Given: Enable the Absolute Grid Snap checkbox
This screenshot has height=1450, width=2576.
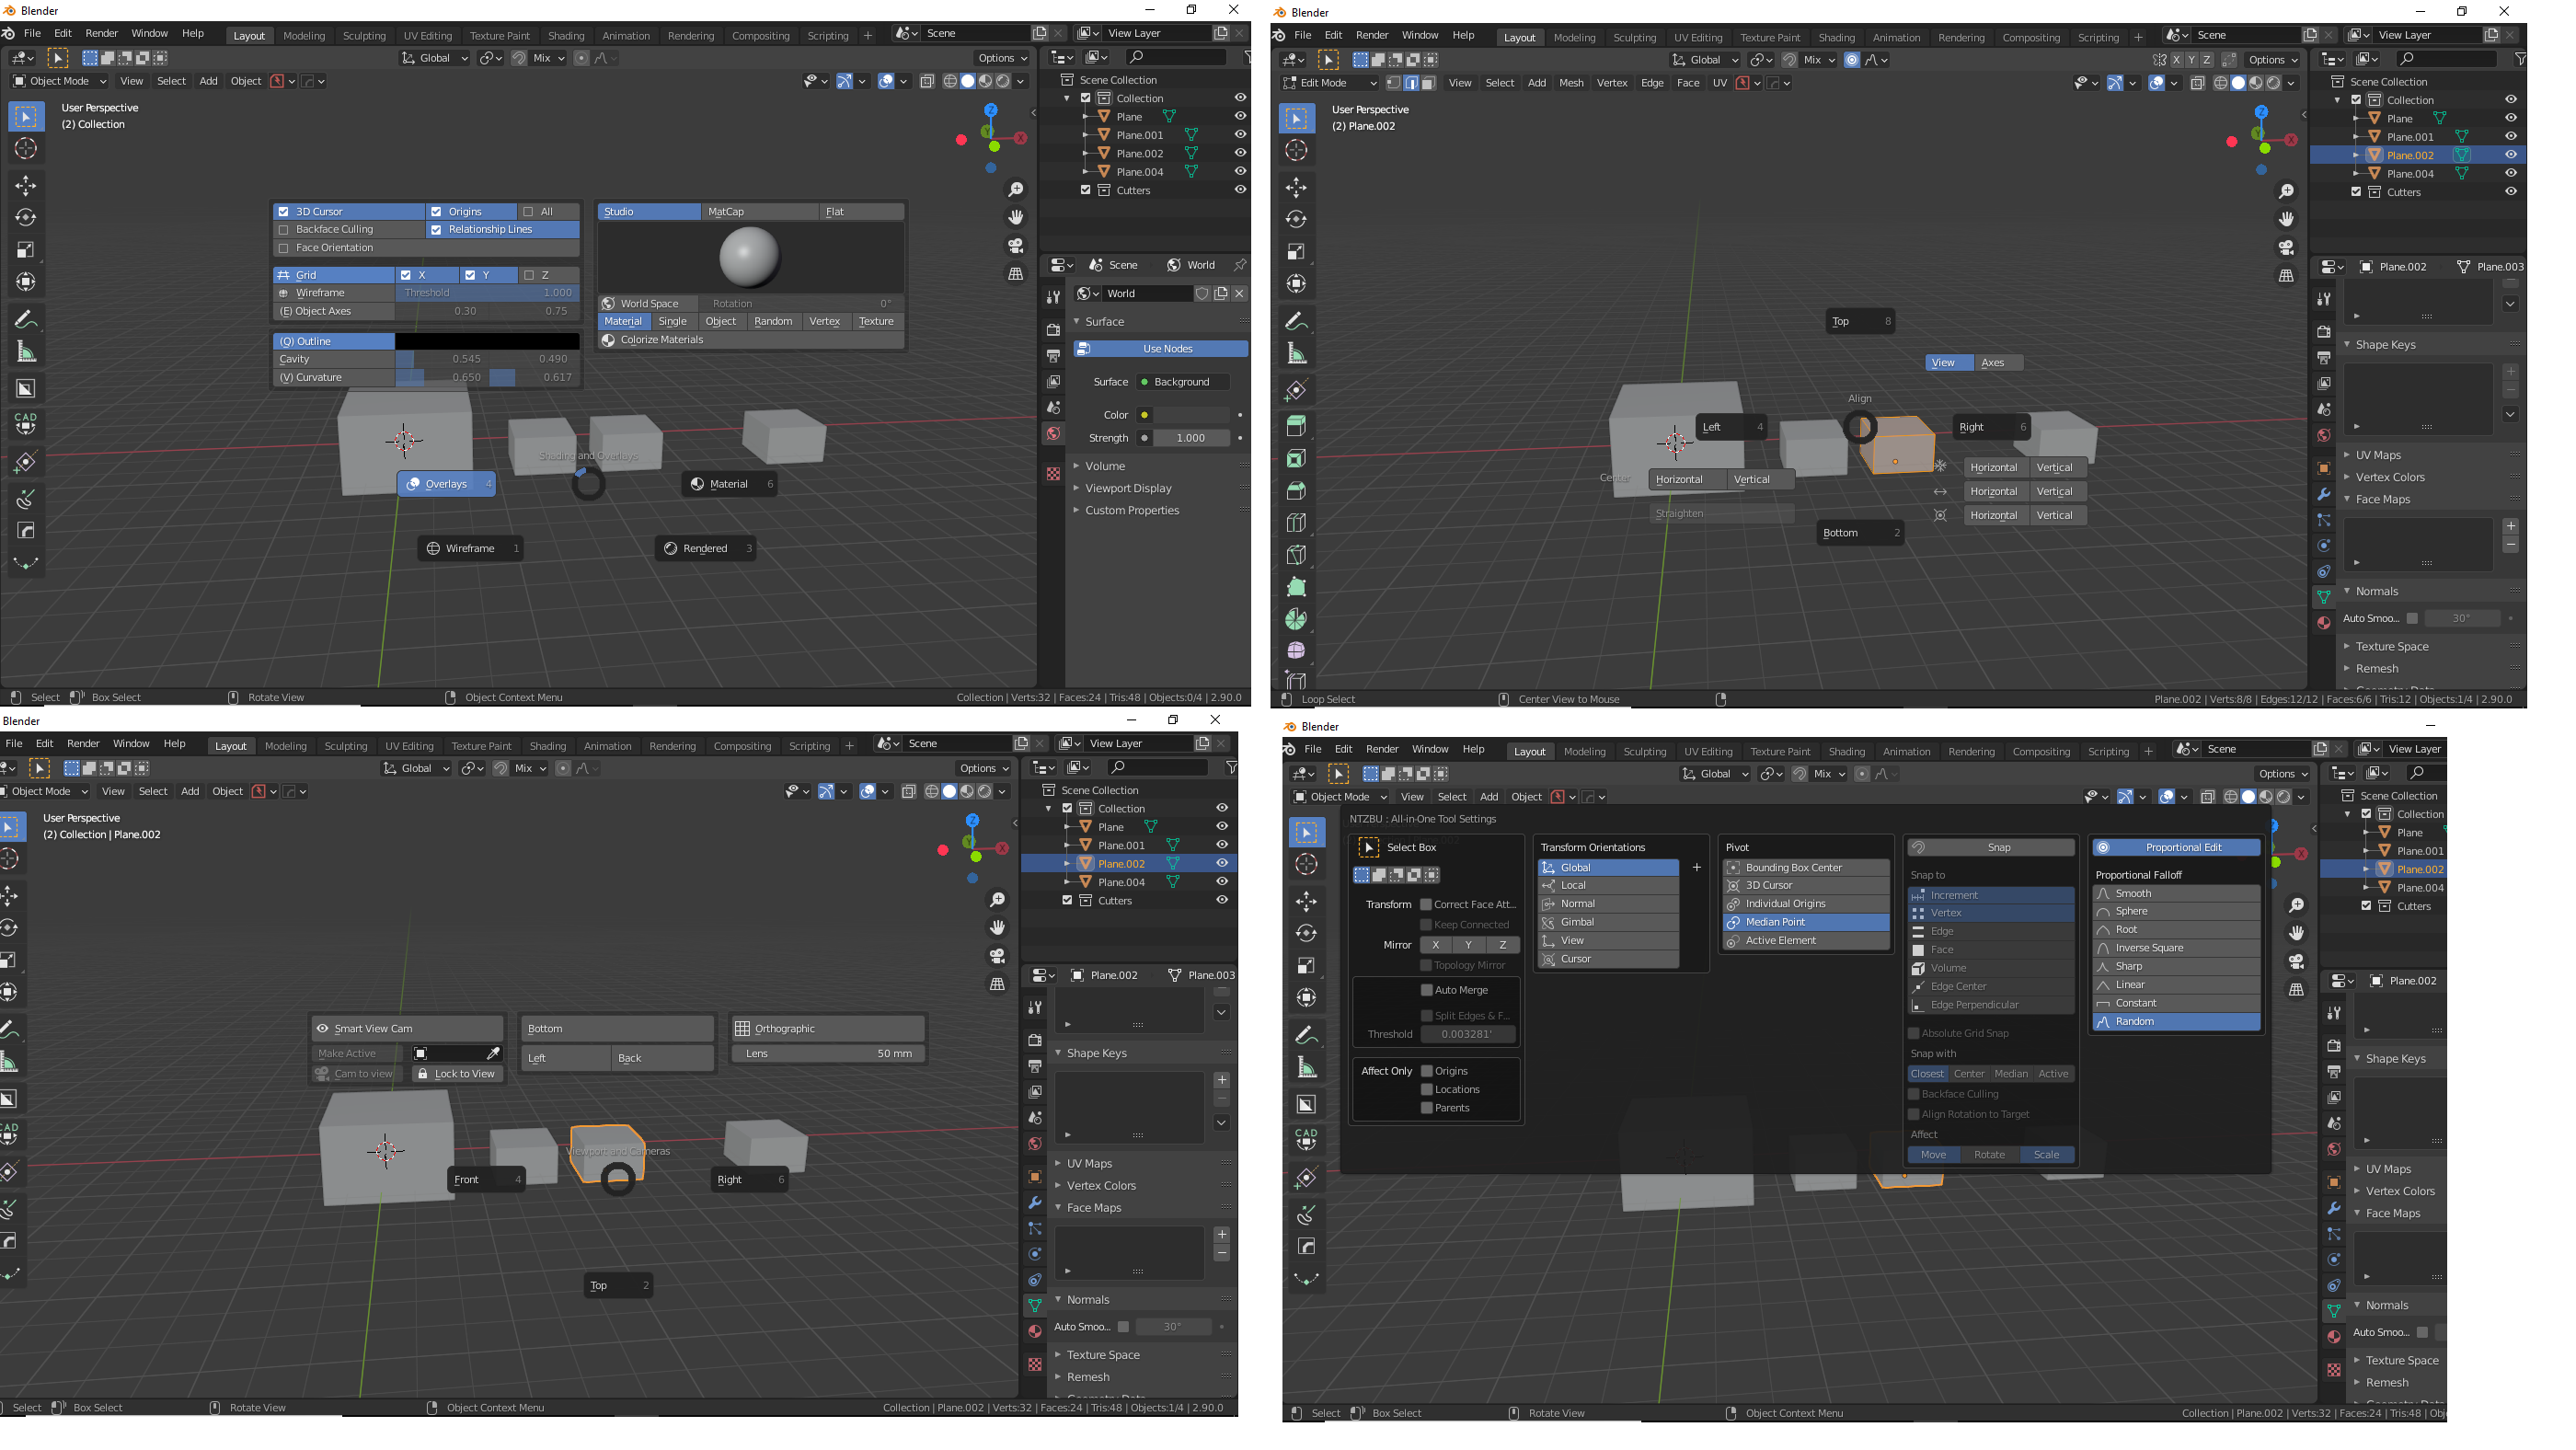Looking at the screenshot, I should click(1914, 1033).
